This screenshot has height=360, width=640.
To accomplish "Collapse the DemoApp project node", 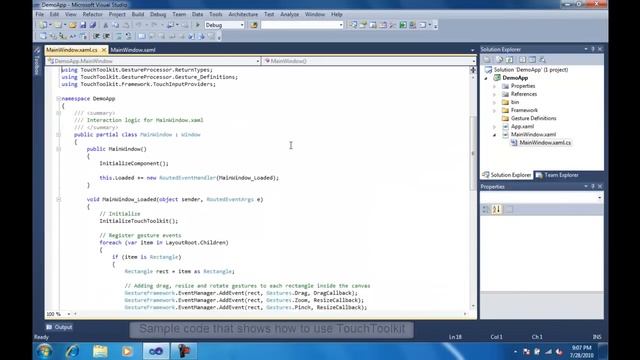I will point(486,78).
